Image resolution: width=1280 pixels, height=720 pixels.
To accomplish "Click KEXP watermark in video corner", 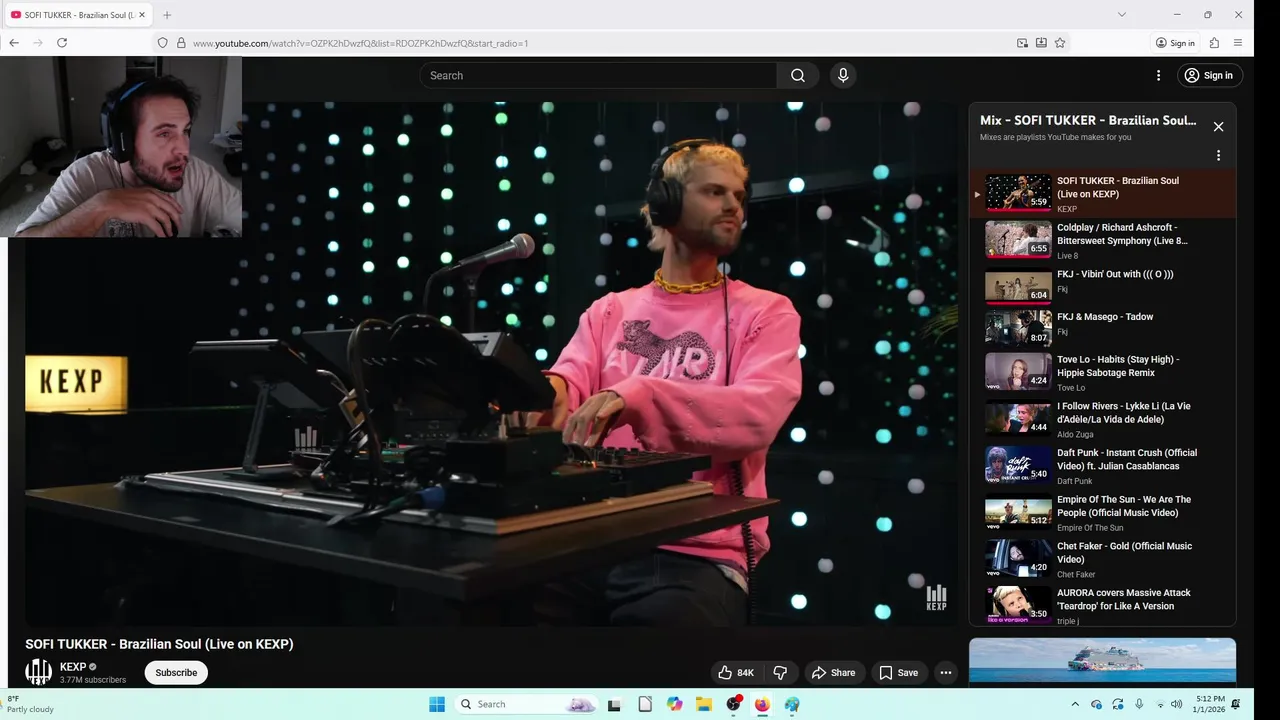I will (x=936, y=597).
